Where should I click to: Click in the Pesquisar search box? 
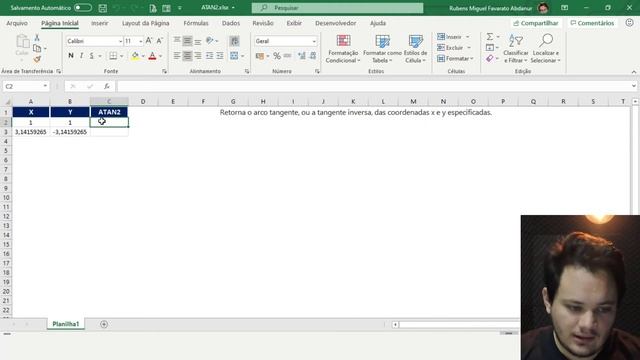tap(338, 8)
